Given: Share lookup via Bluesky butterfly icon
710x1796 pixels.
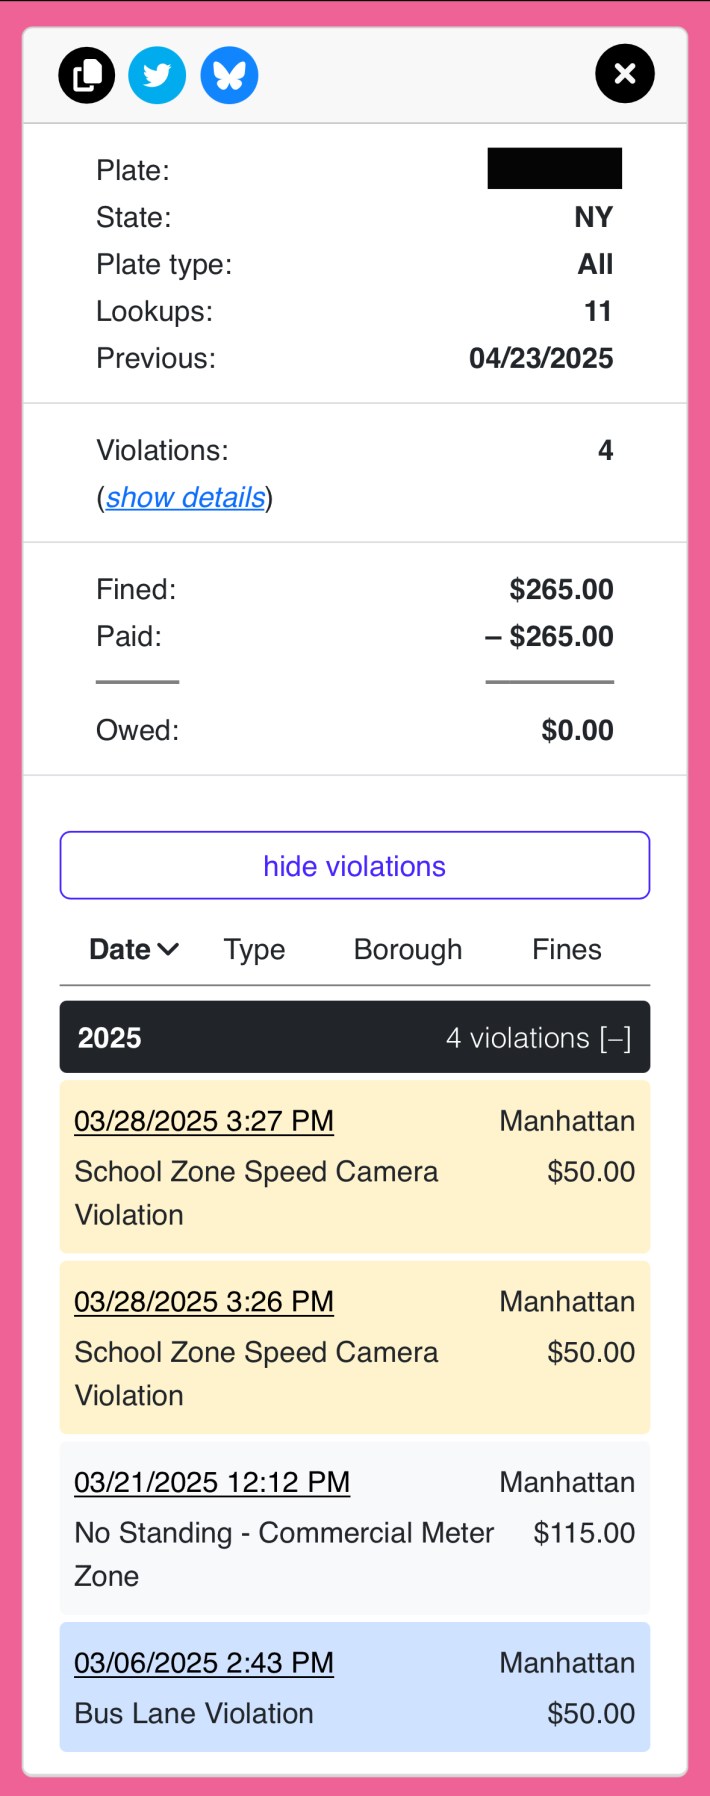Looking at the screenshot, I should pos(229,75).
